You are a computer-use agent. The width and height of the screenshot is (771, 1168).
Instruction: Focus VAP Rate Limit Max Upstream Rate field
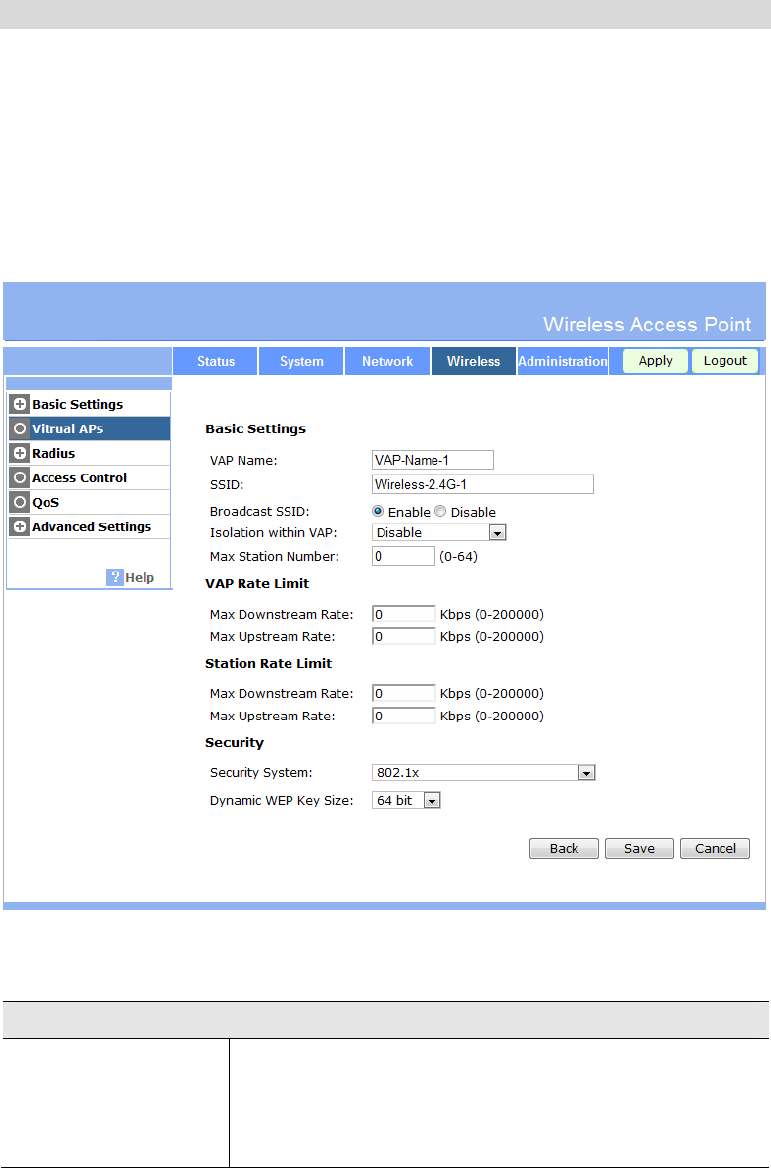(x=403, y=637)
